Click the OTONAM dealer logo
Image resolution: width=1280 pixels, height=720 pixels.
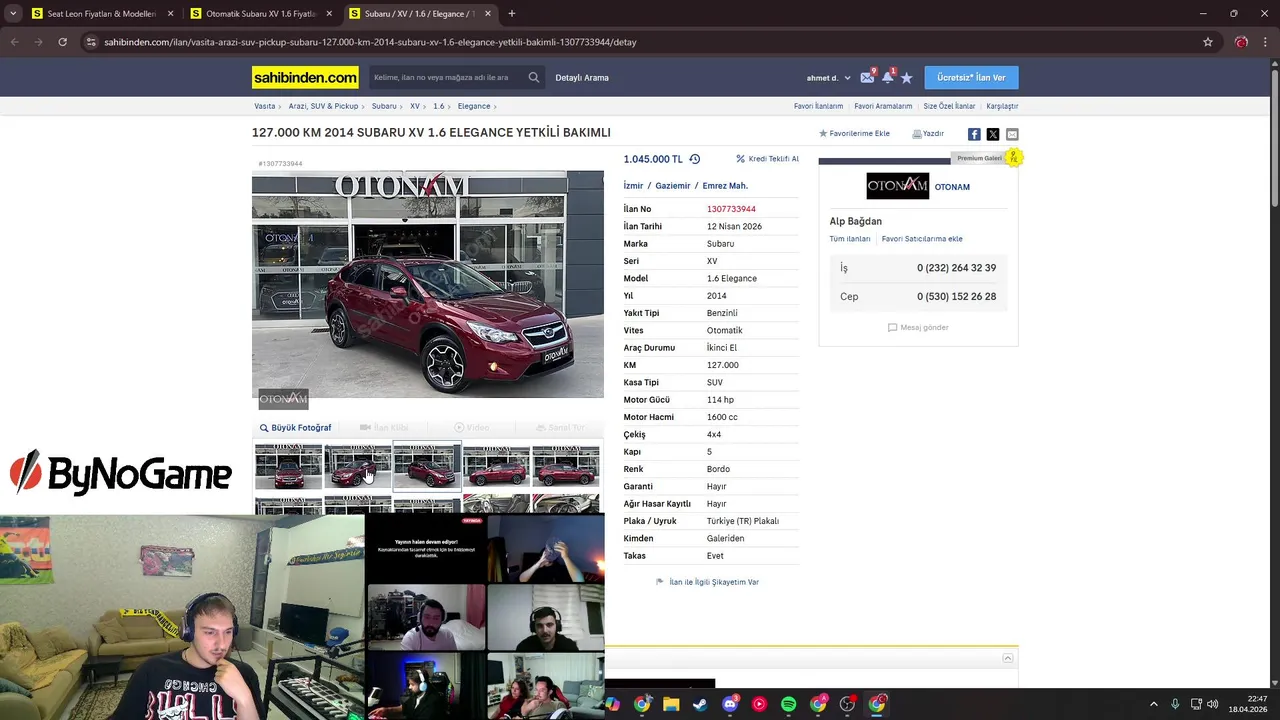(x=897, y=186)
